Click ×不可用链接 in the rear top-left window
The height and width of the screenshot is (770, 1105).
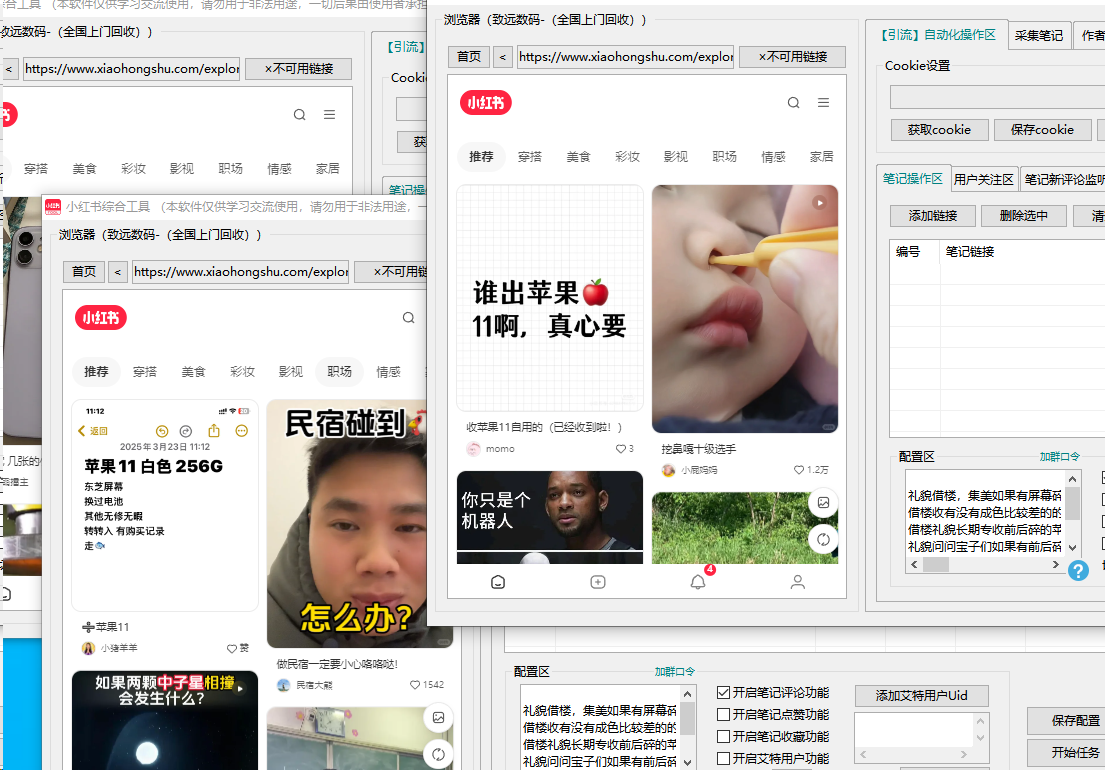298,68
